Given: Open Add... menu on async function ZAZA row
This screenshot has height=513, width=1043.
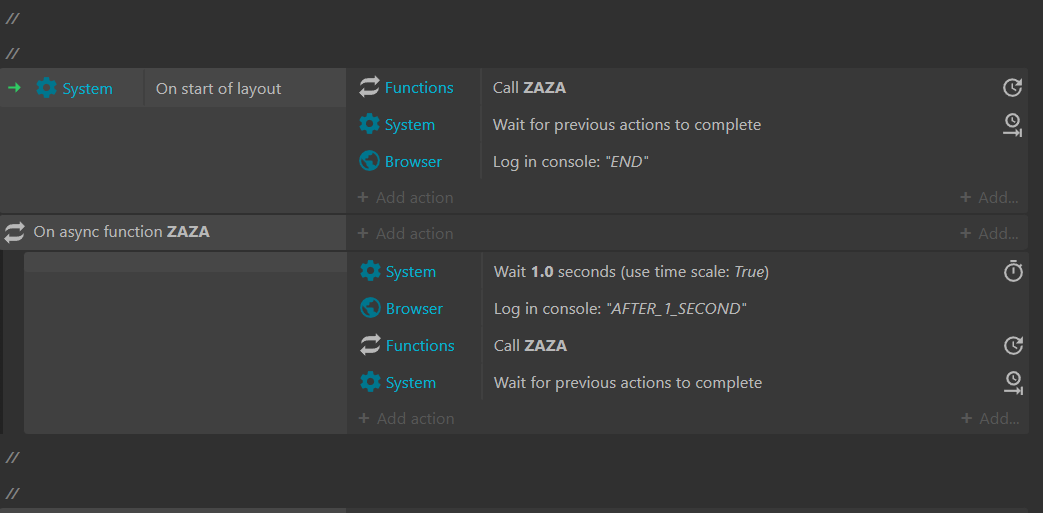Looking at the screenshot, I should tap(989, 234).
